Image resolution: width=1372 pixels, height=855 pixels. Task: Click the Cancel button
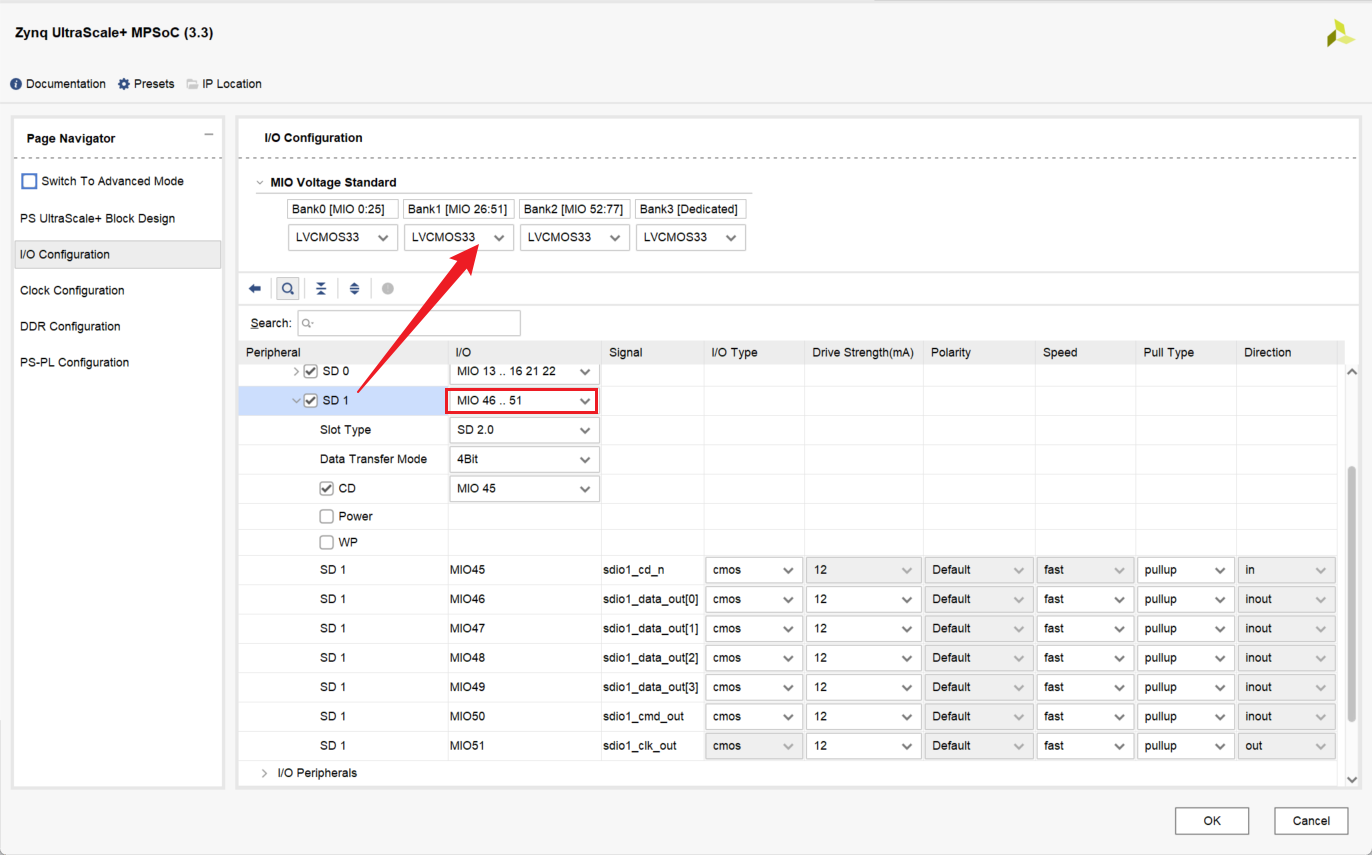pos(1311,821)
